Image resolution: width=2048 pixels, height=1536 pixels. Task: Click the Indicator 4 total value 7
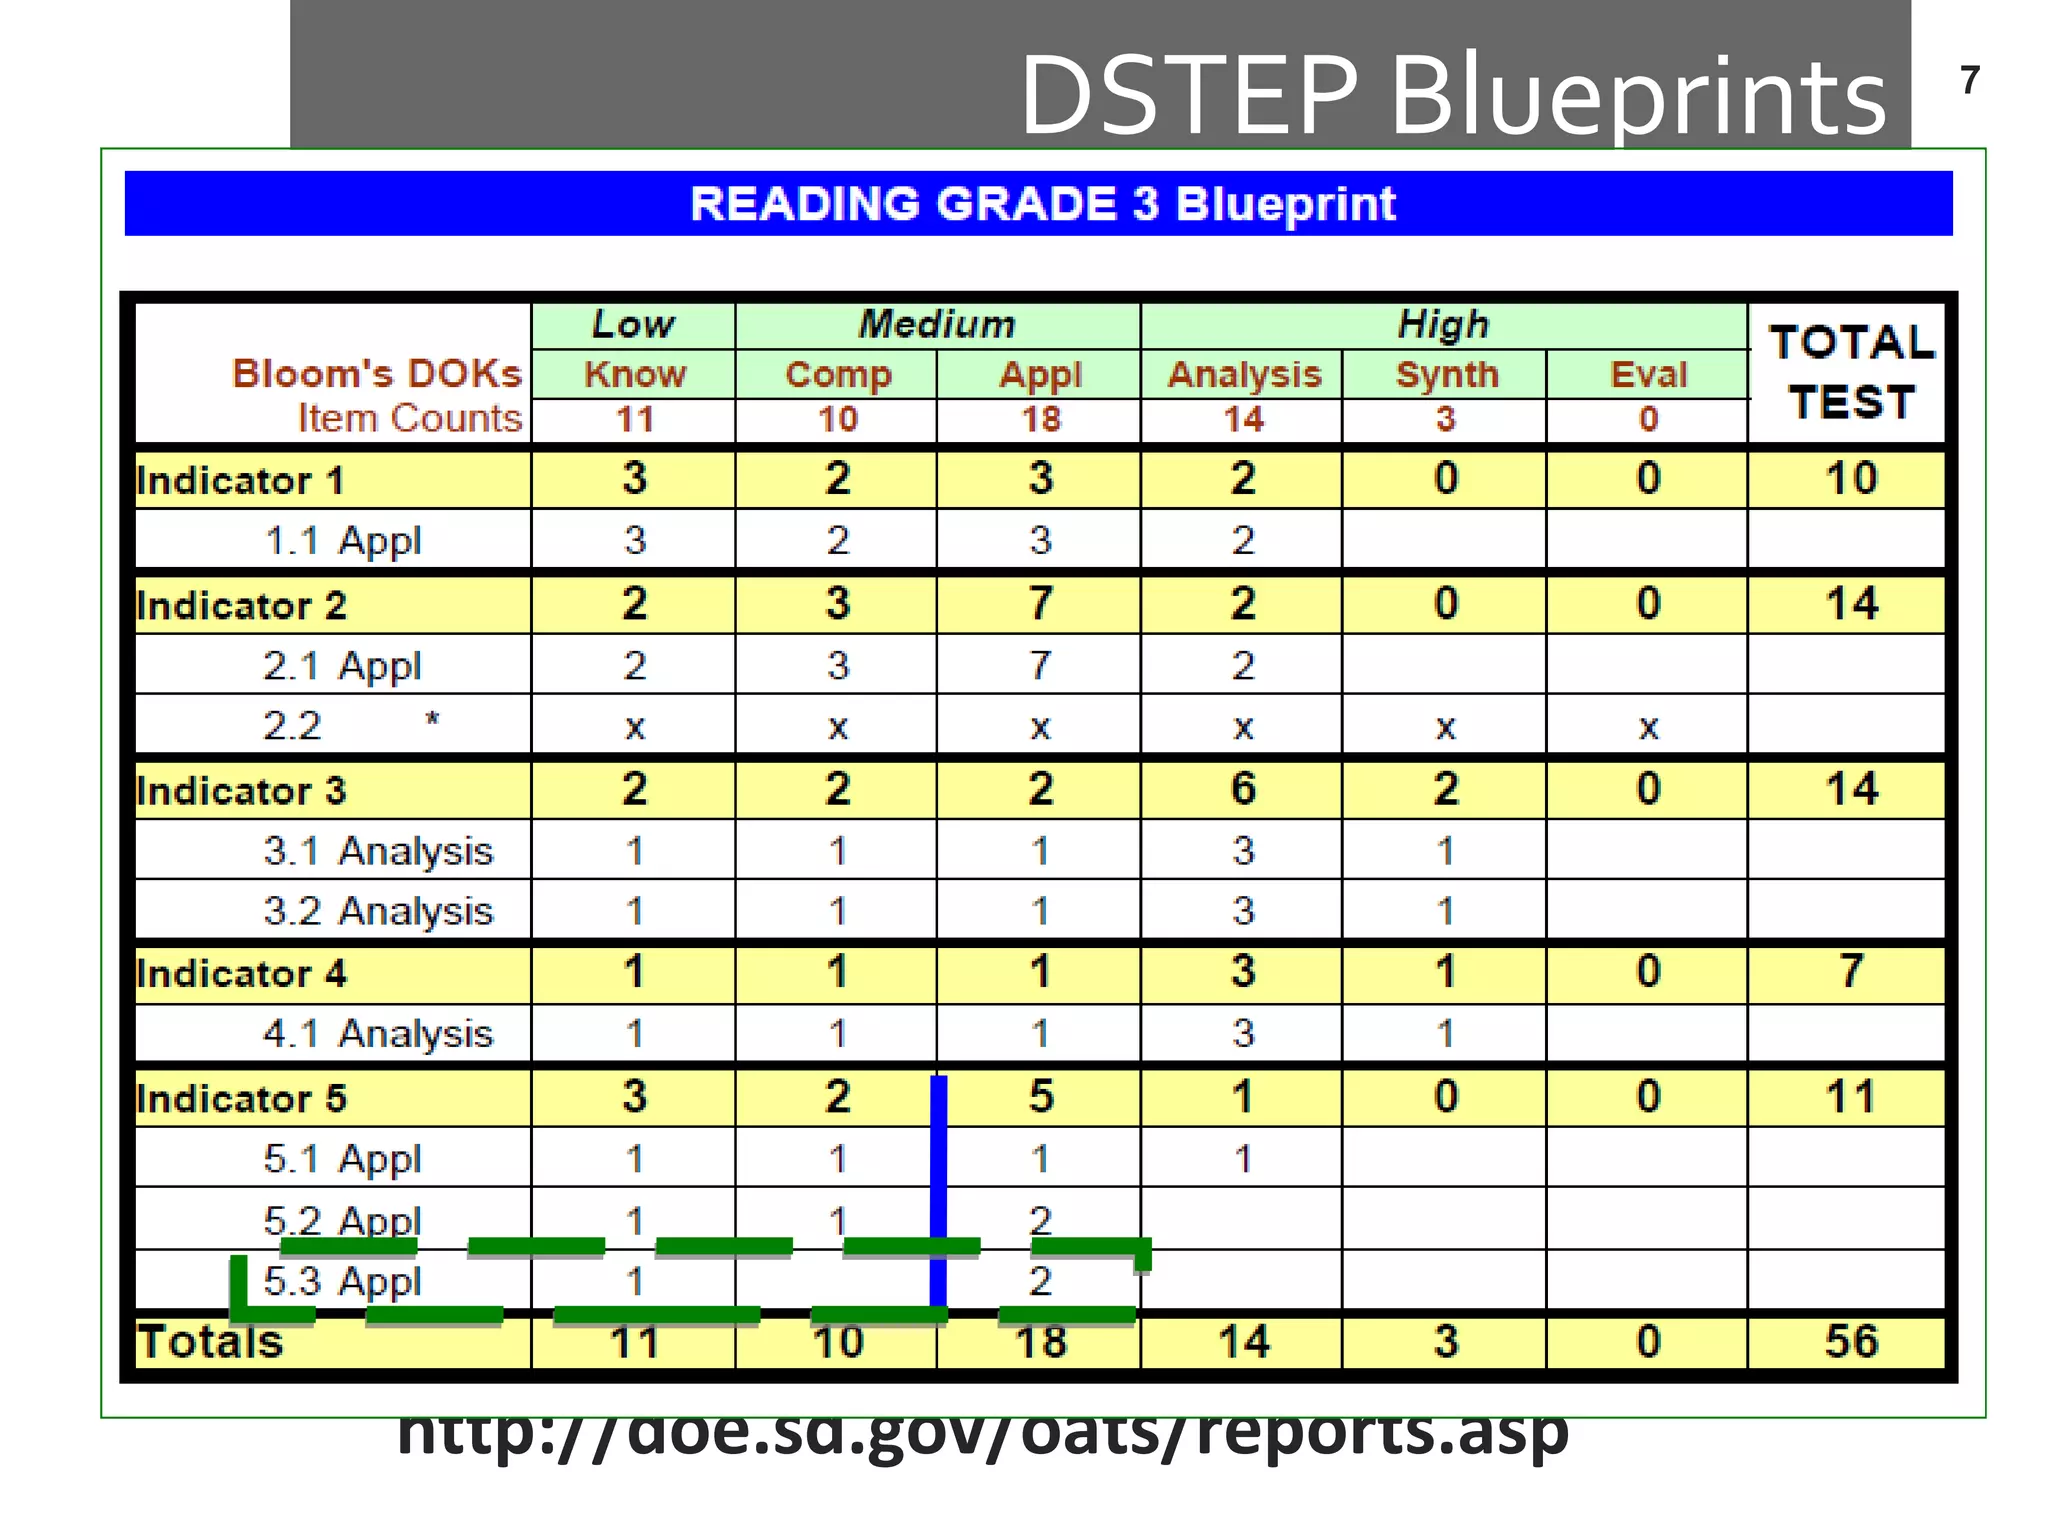(x=1851, y=971)
